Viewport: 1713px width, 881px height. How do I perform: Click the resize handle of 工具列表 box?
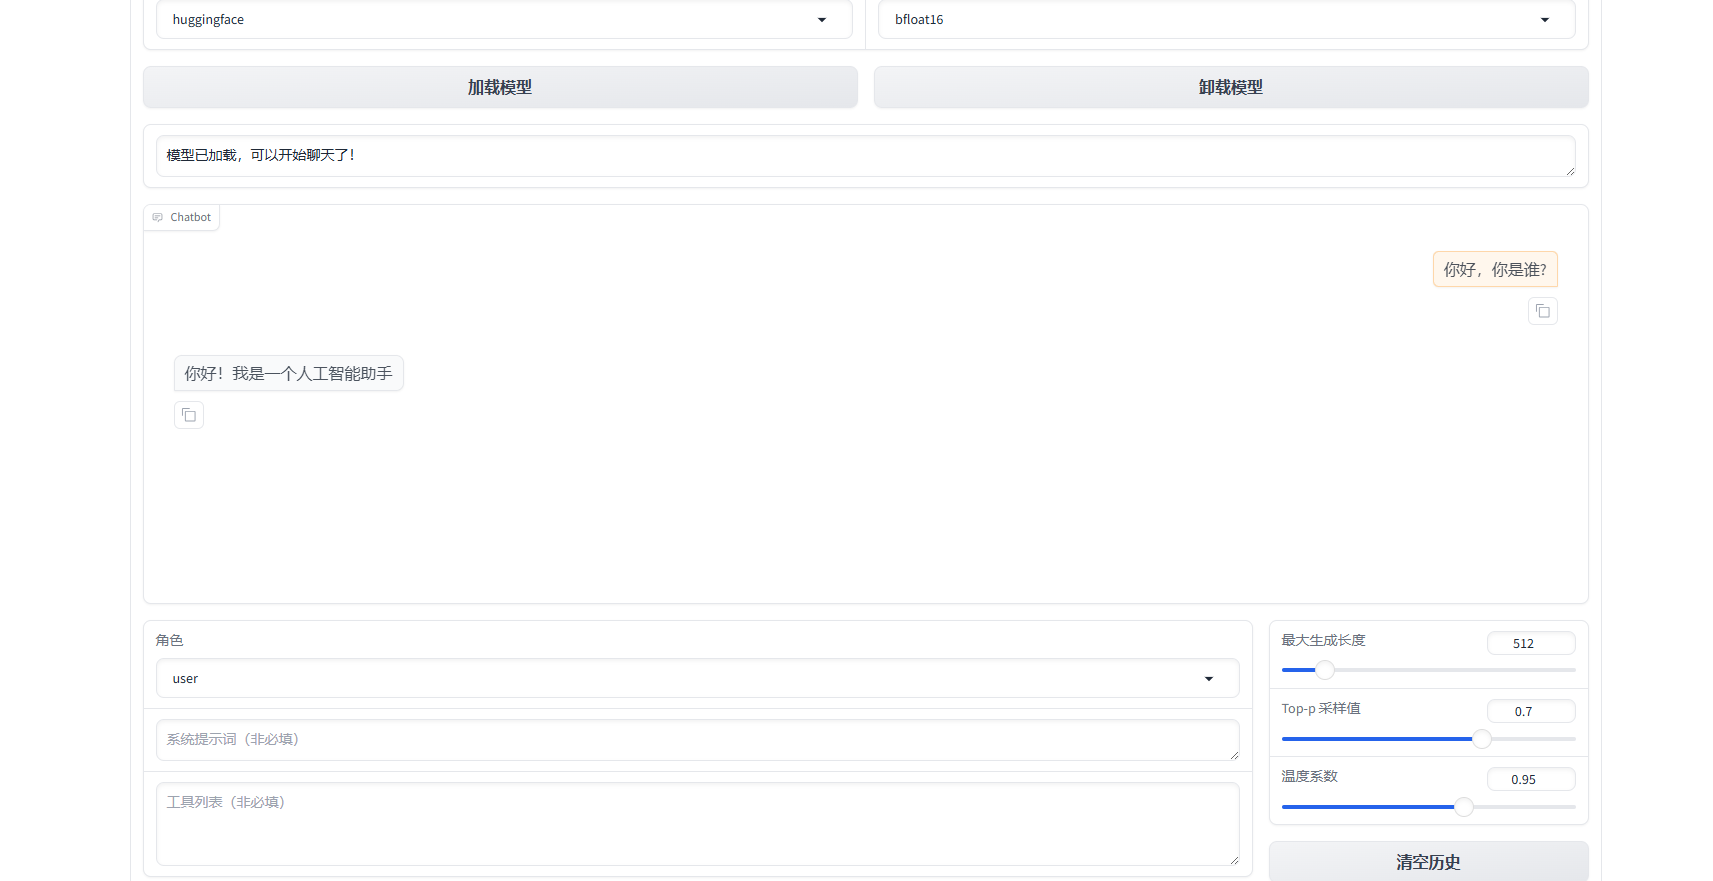click(1234, 860)
